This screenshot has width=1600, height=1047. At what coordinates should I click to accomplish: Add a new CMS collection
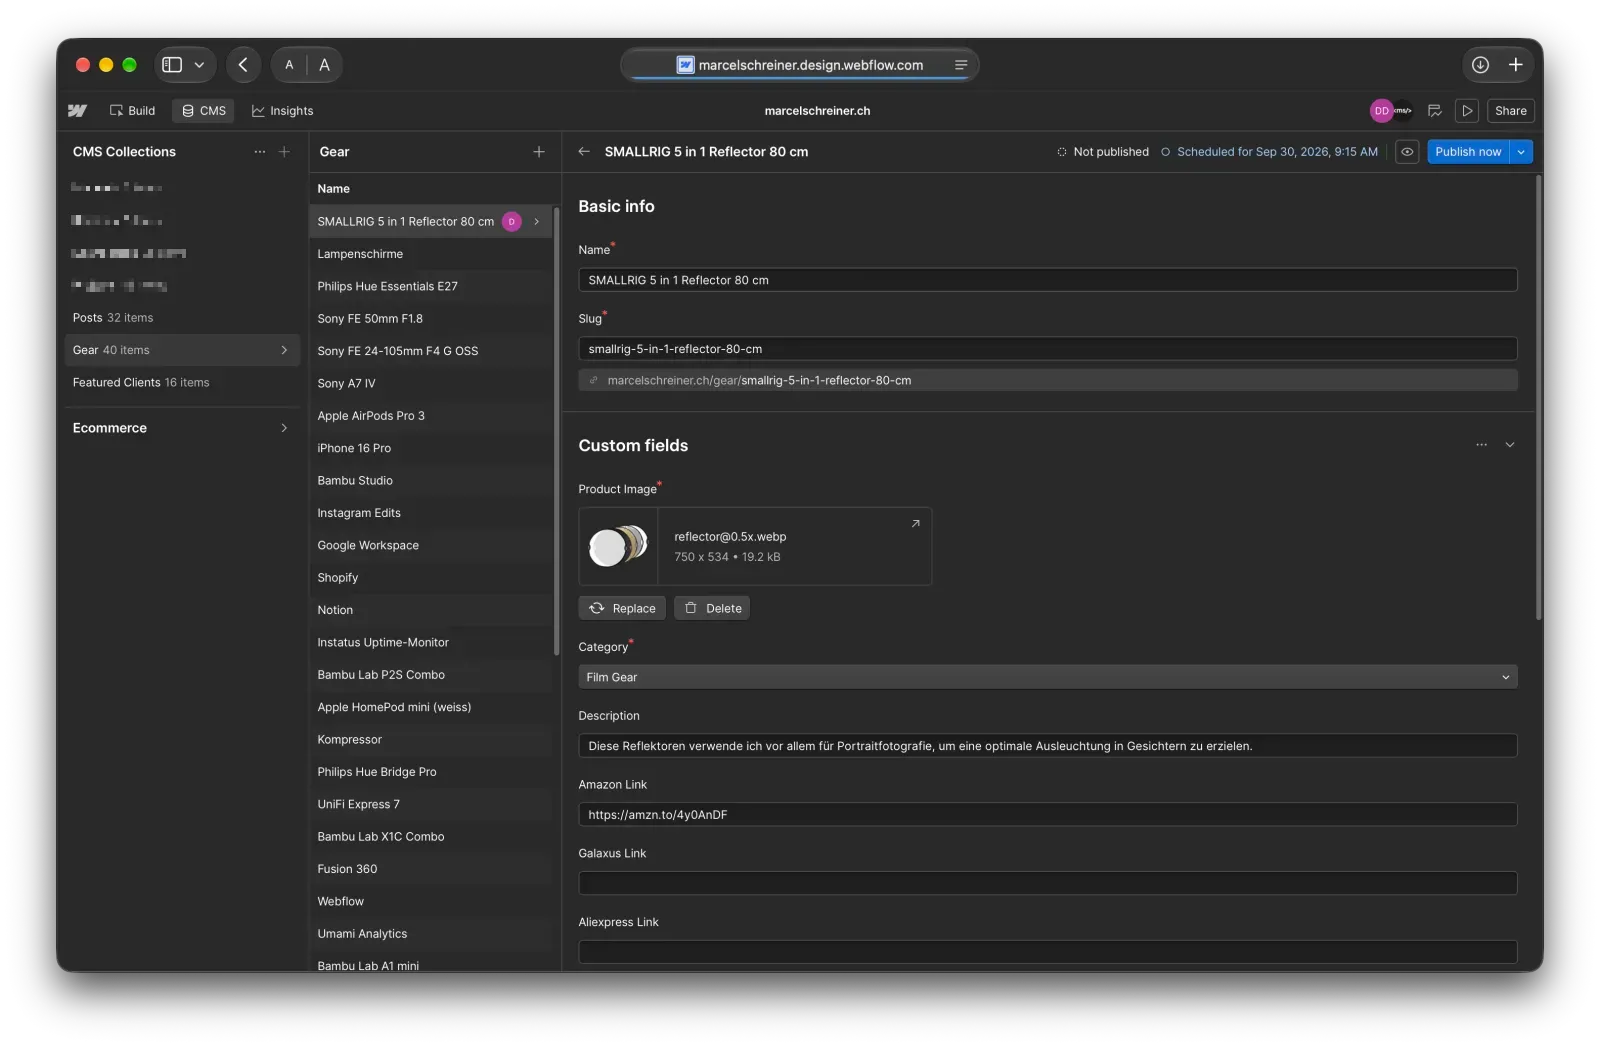tap(284, 152)
